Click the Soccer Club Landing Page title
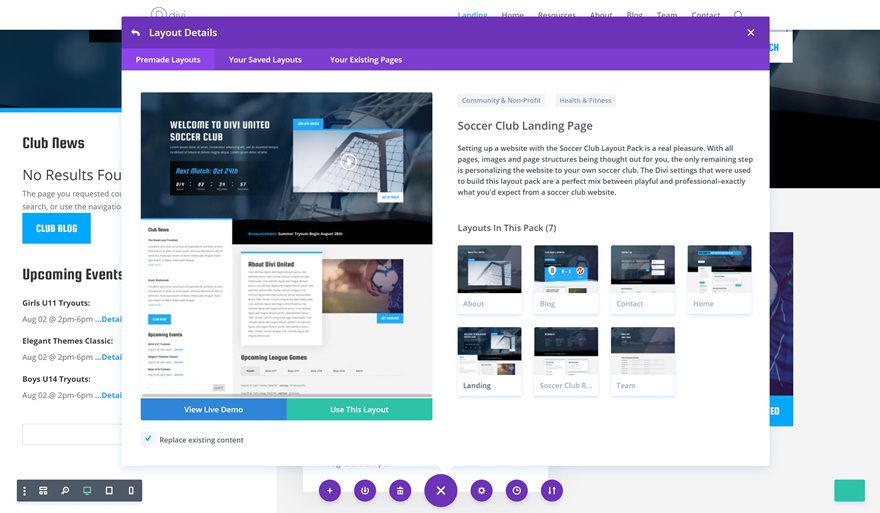 (x=525, y=126)
